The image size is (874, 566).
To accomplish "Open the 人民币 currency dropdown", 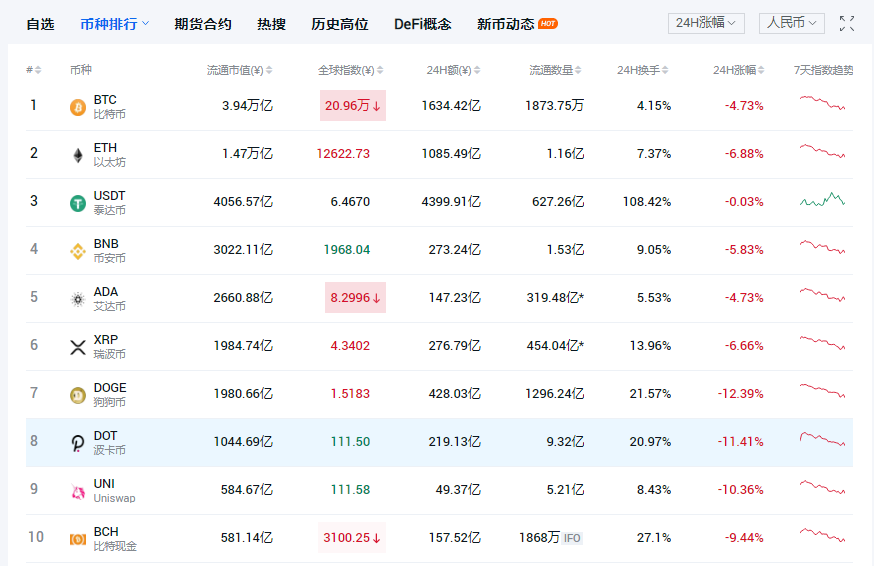I will [792, 23].
